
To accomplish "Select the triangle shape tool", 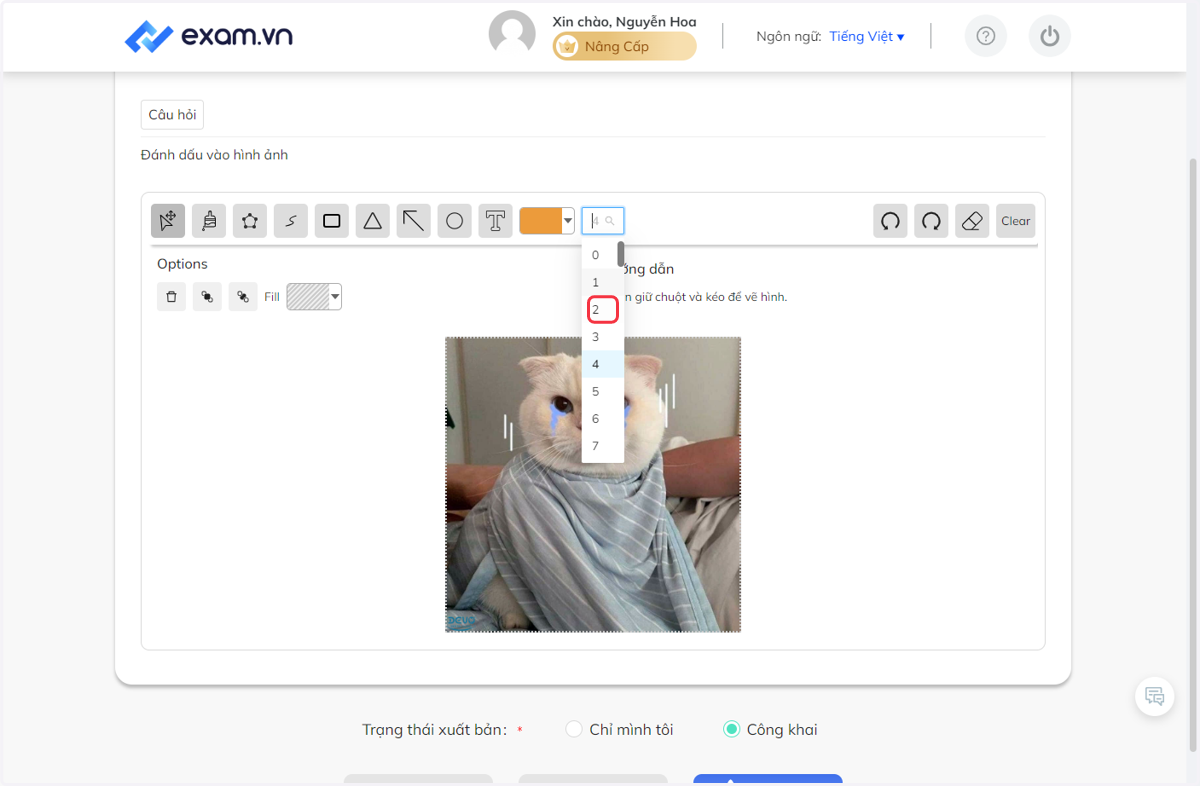I will coord(373,221).
